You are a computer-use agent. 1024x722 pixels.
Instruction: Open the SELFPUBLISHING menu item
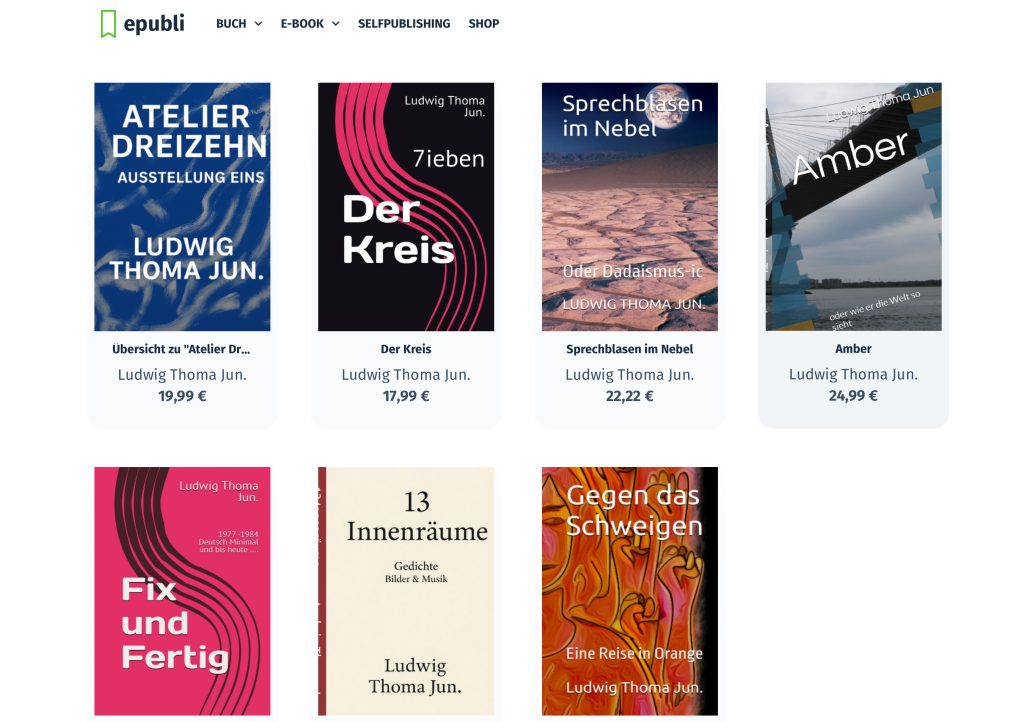click(x=404, y=24)
